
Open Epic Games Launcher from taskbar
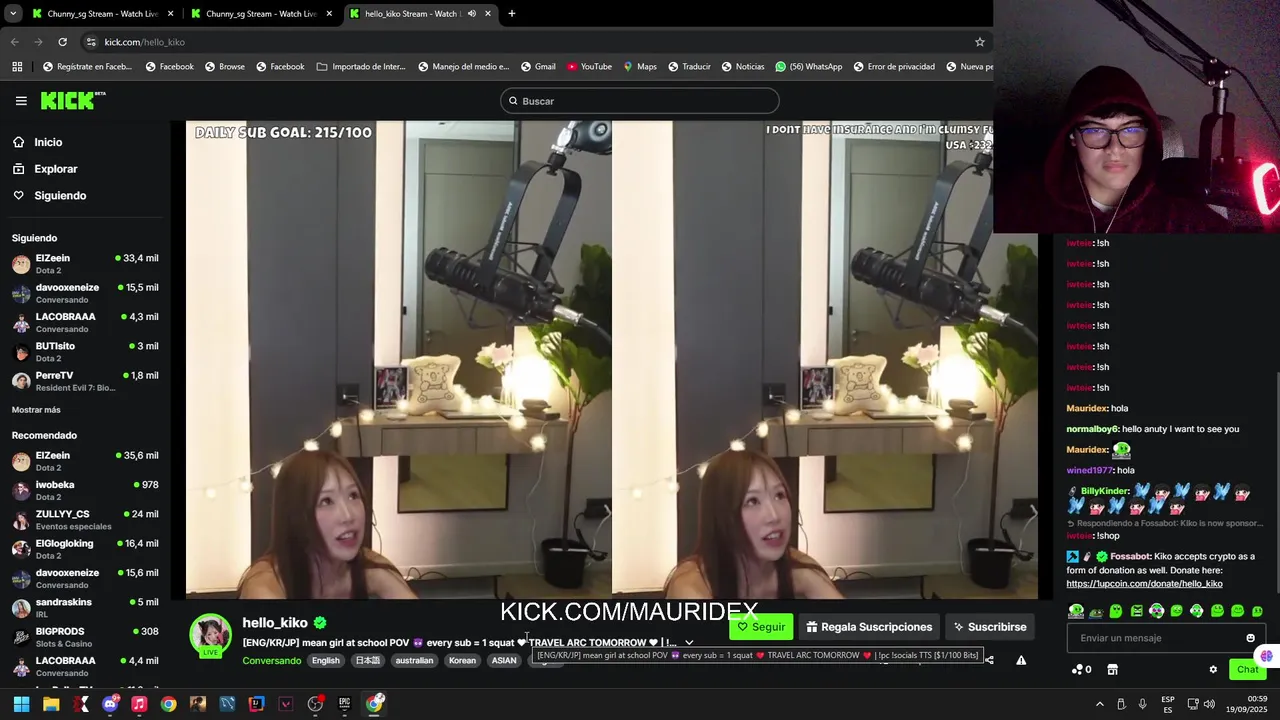click(344, 704)
